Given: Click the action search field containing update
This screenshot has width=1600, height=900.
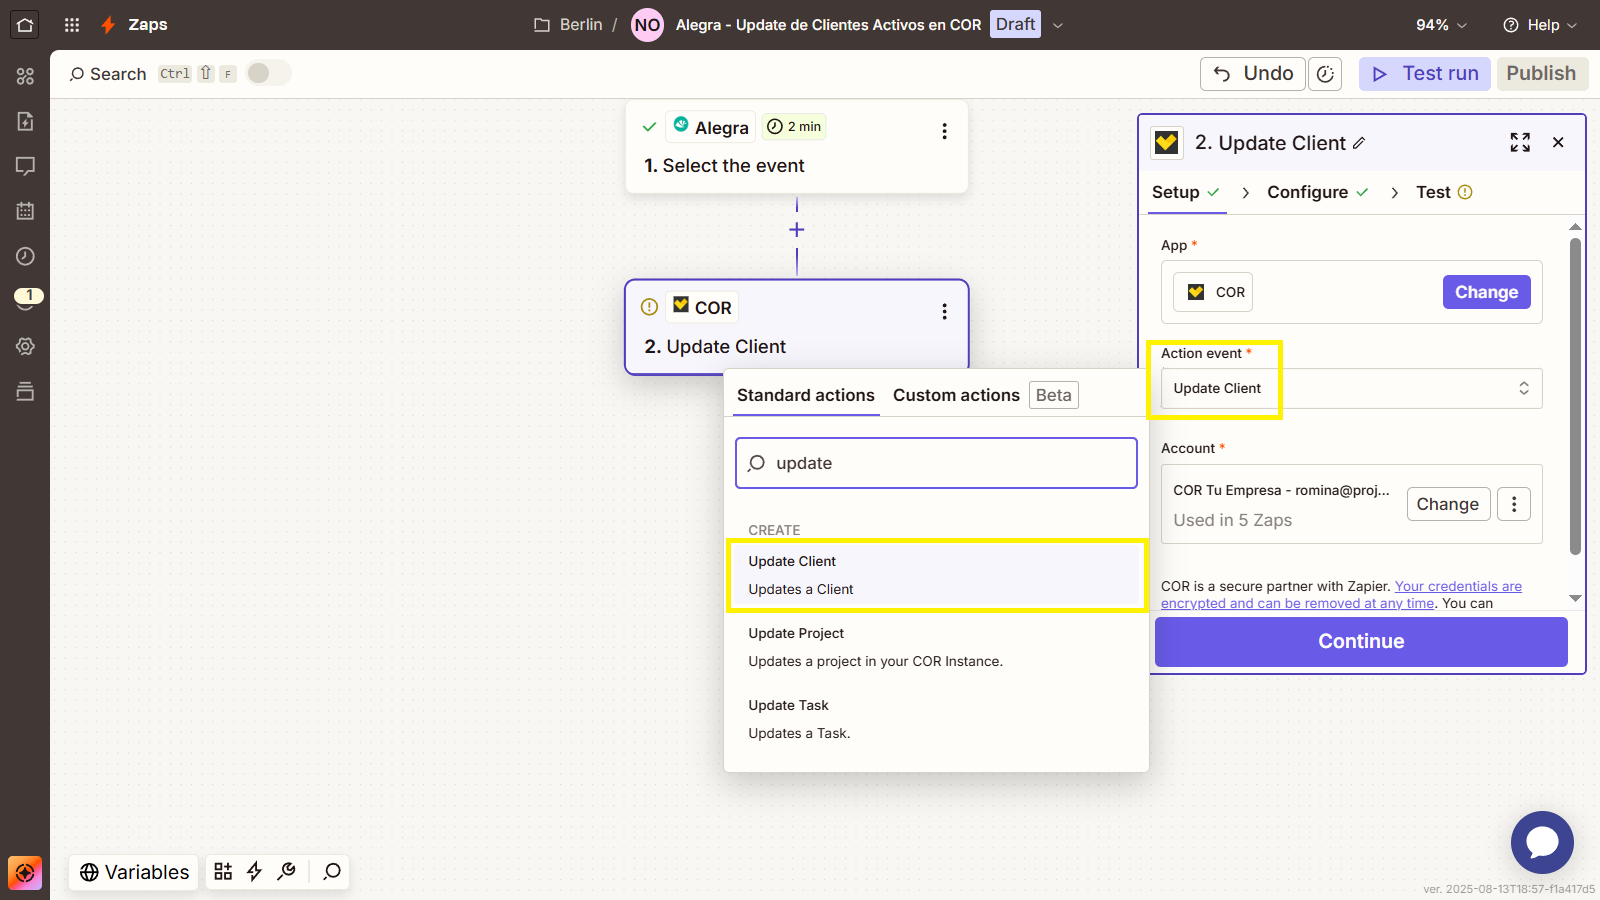Looking at the screenshot, I should pyautogui.click(x=936, y=463).
